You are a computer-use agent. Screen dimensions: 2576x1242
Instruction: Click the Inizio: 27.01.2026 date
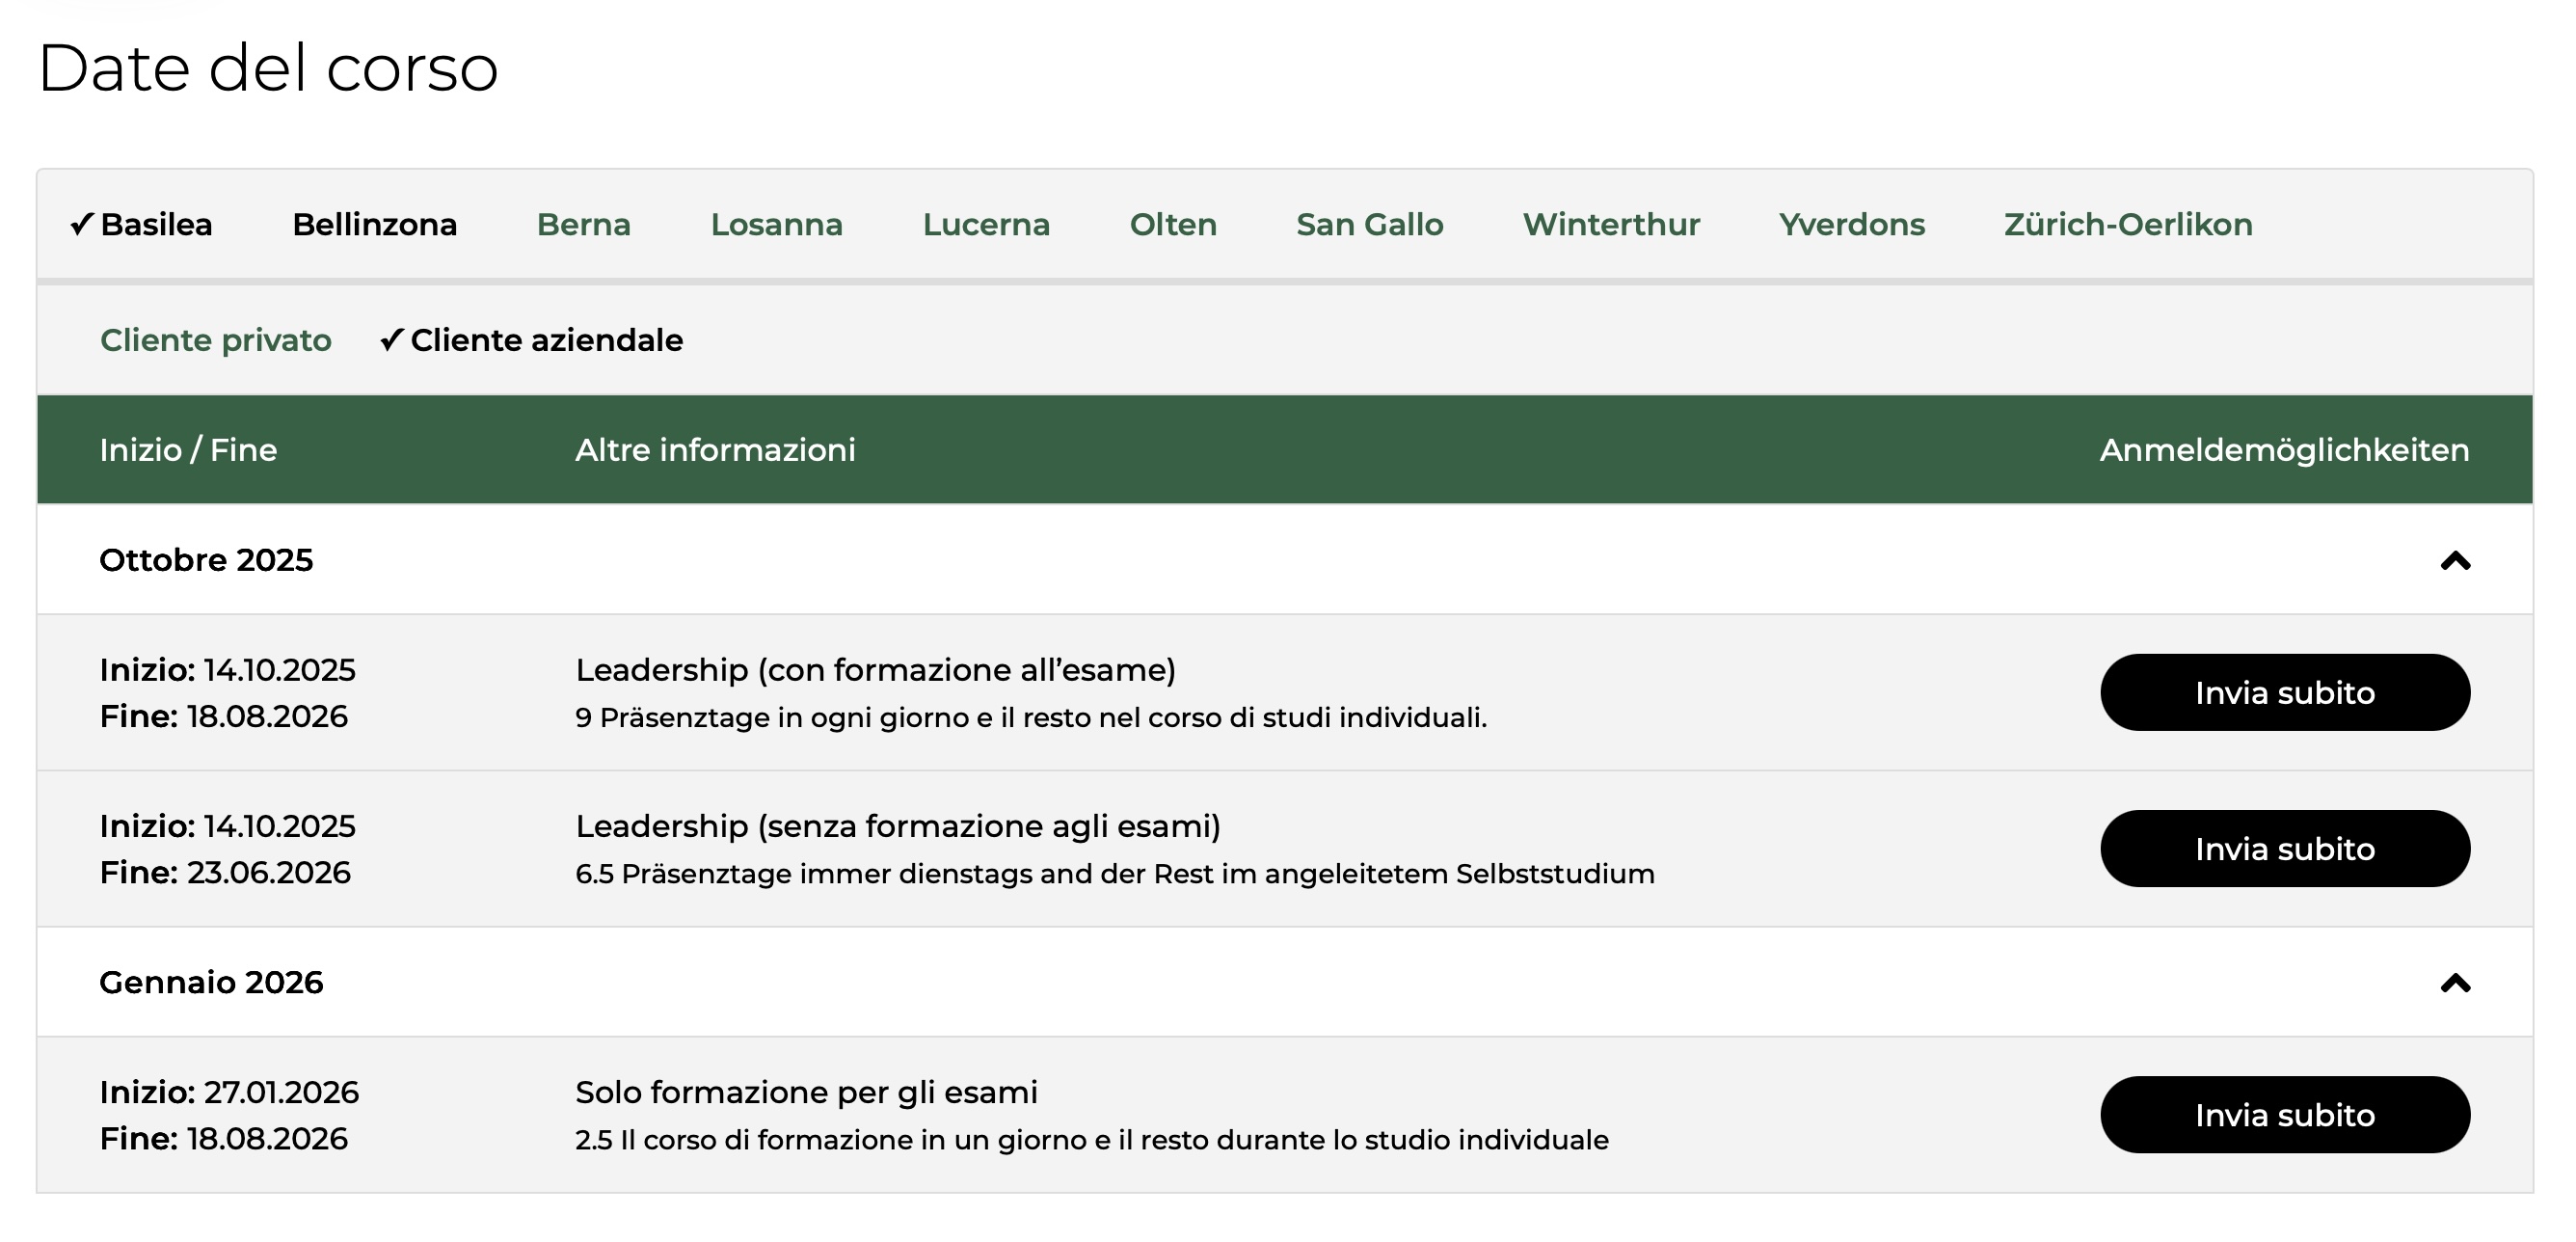point(229,1091)
